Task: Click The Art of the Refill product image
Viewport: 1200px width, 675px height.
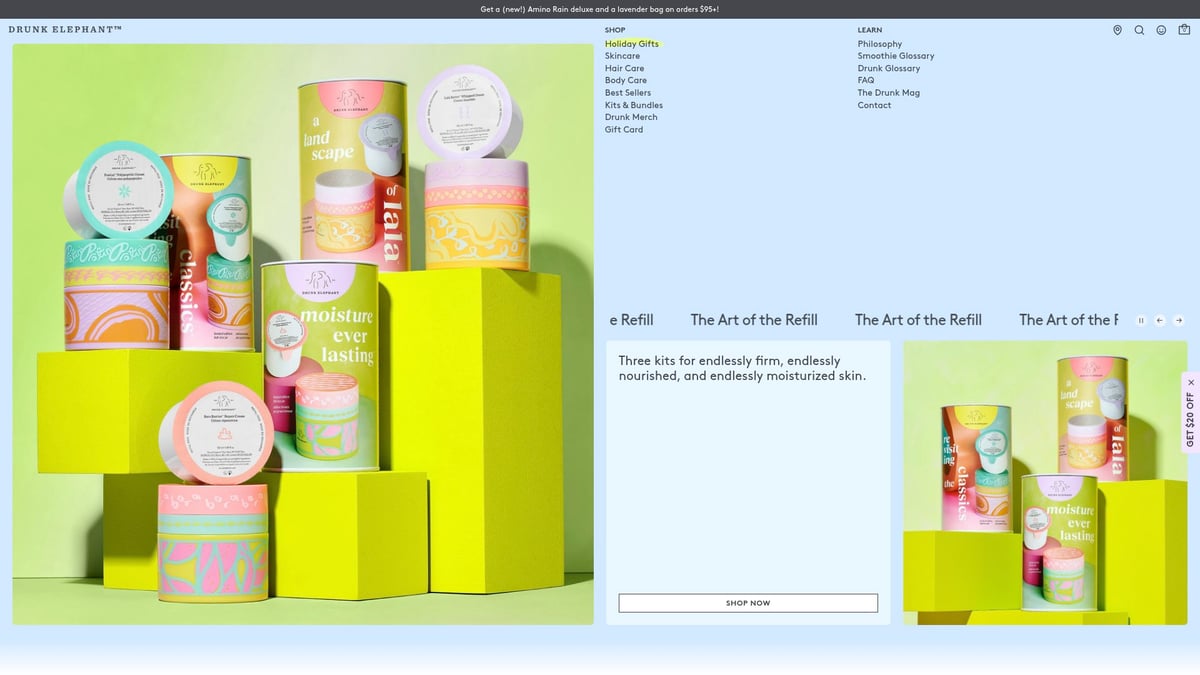Action: 1045,485
